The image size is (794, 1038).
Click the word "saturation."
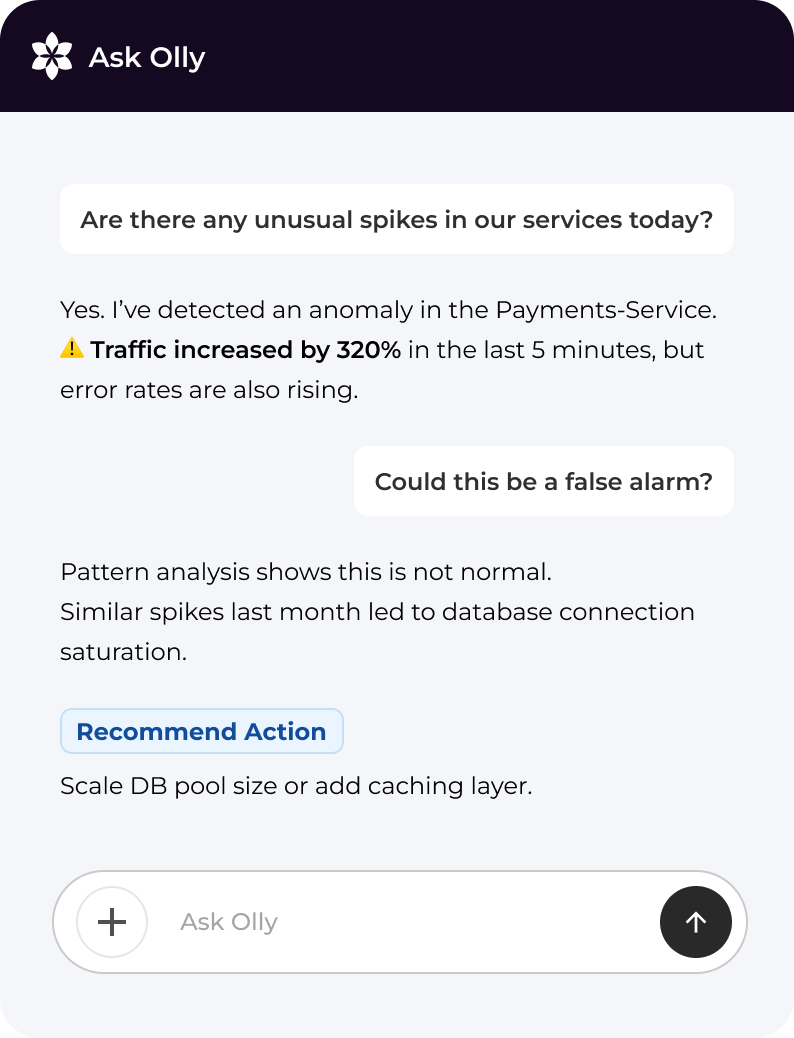(x=122, y=652)
